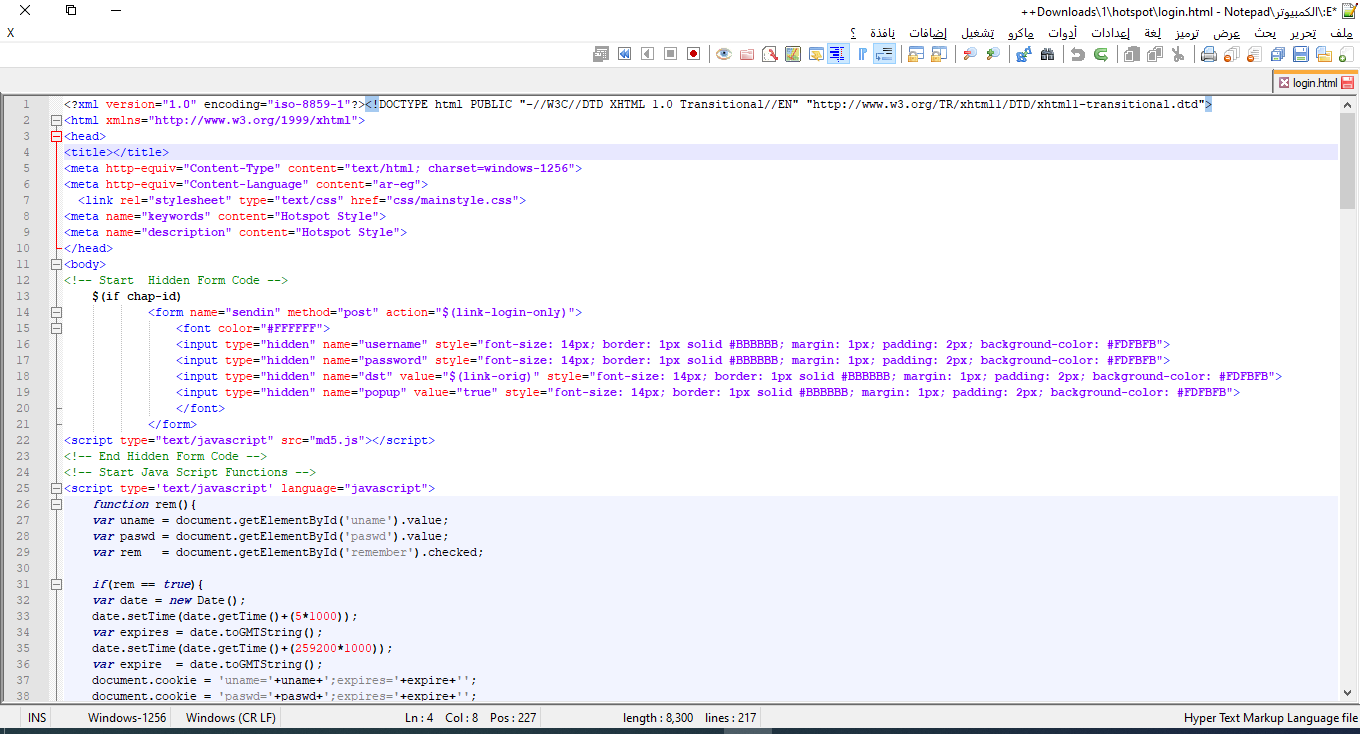The image size is (1360, 734).
Task: Open the ماكرو (Macro) menu
Action: (x=1021, y=33)
